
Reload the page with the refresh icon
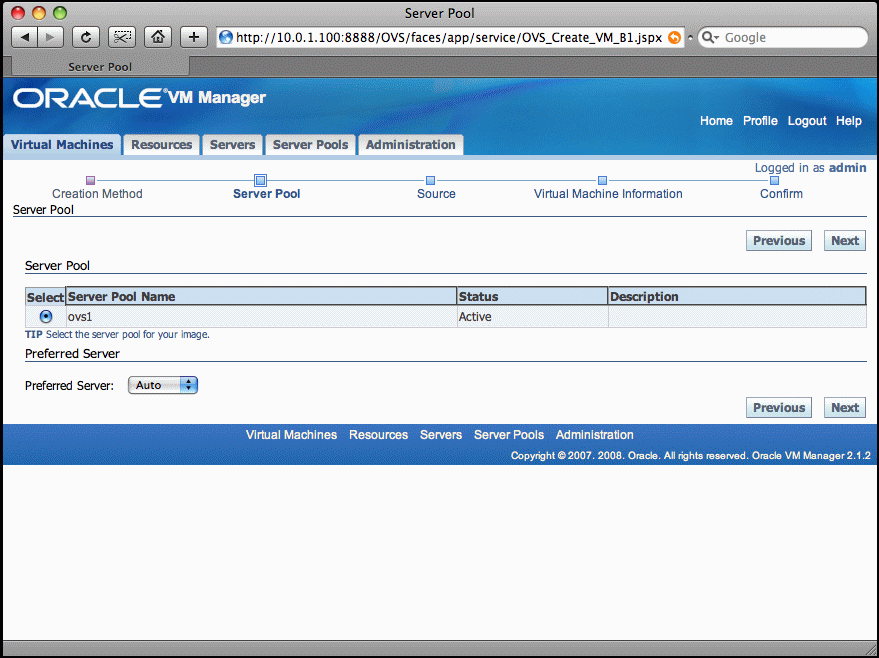pyautogui.click(x=86, y=37)
